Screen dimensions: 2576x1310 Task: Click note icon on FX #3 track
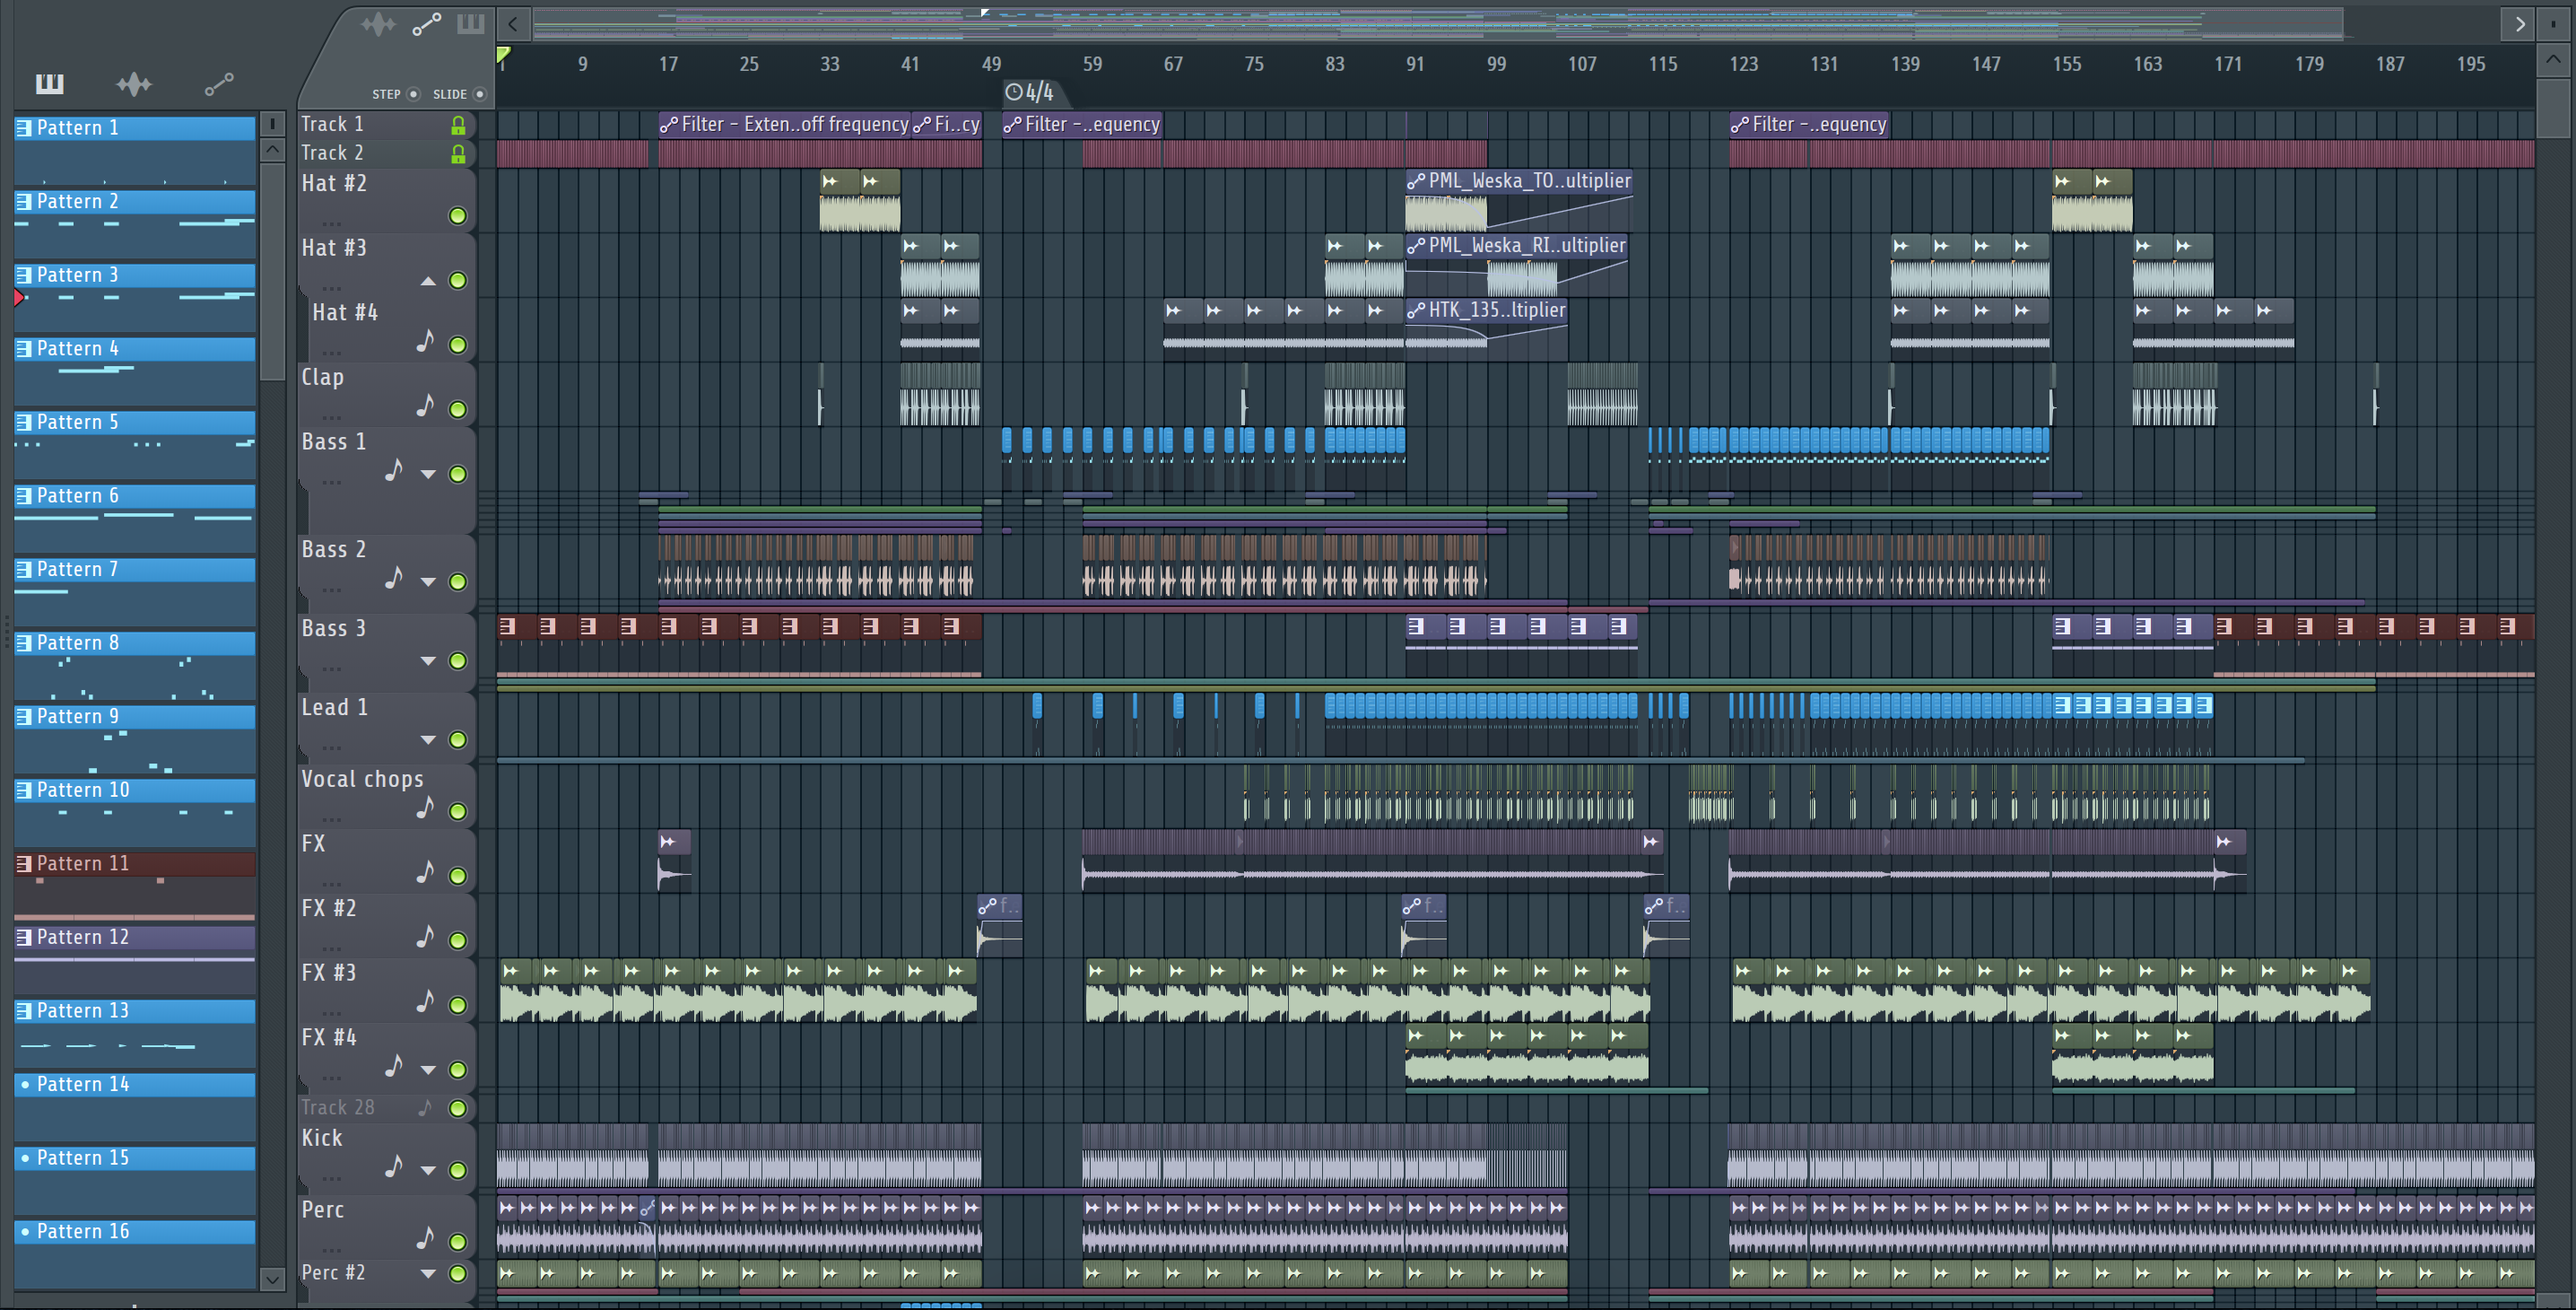point(425,1002)
